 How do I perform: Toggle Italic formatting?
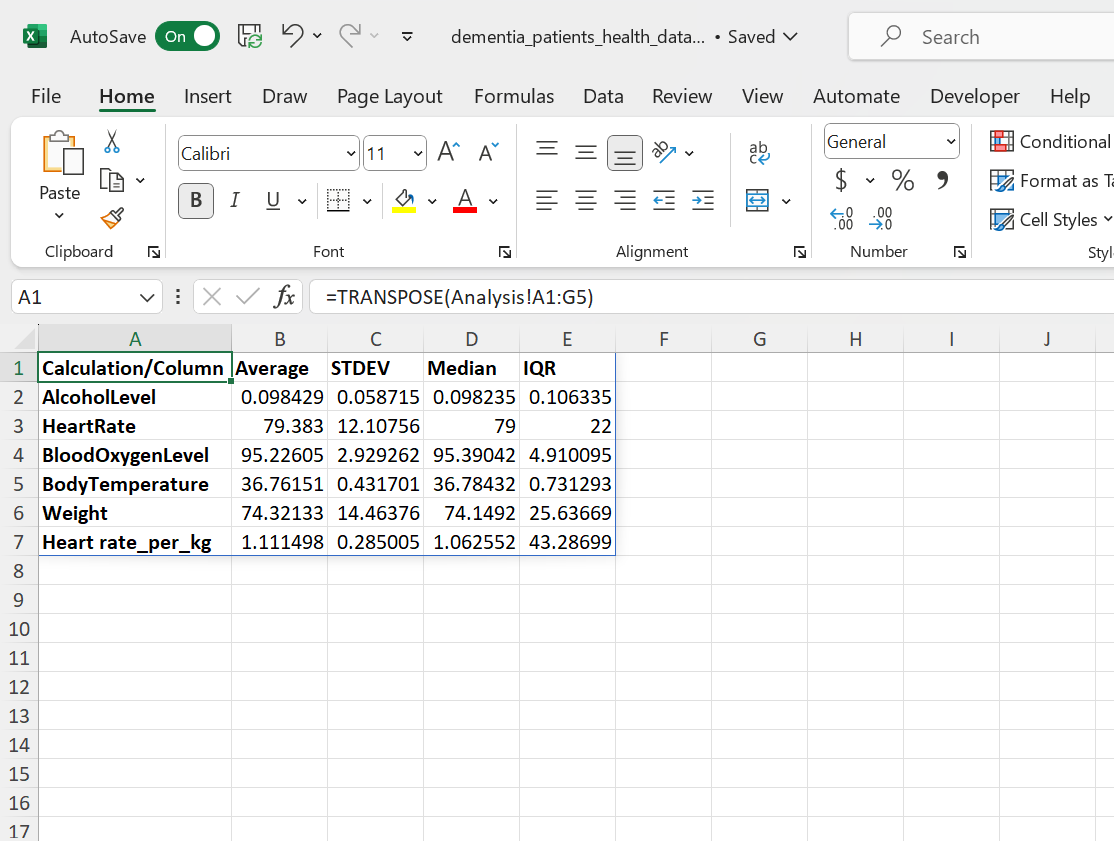(x=234, y=200)
